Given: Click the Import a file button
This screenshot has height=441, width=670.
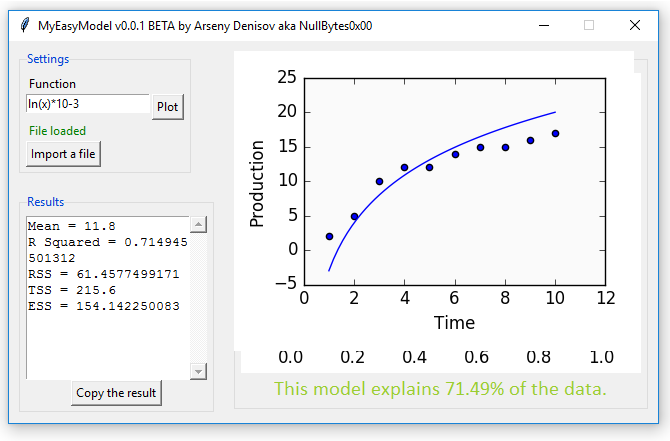Looking at the screenshot, I should coord(63,154).
